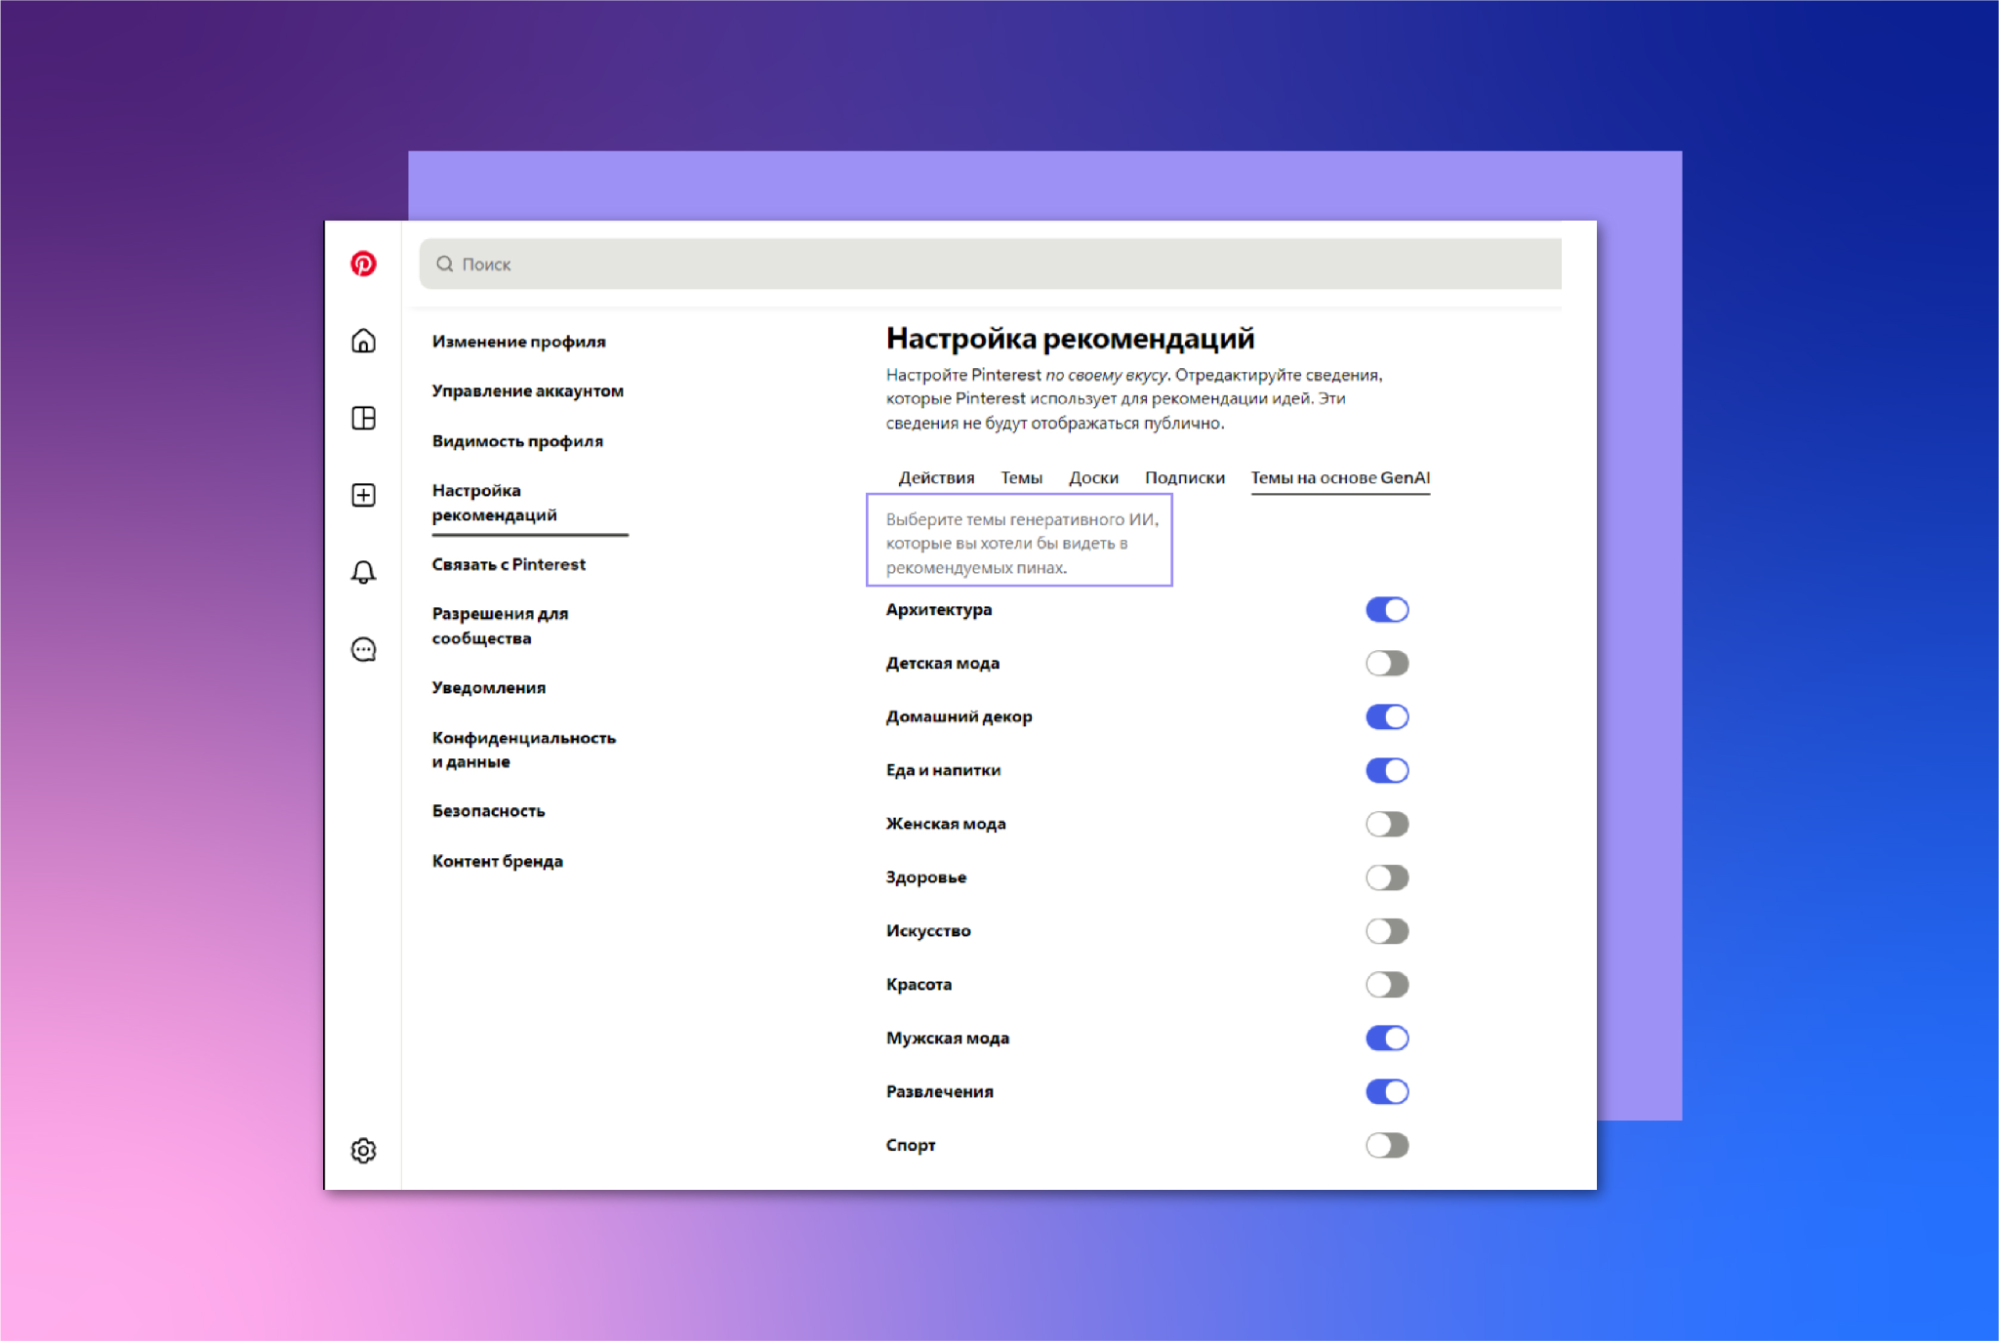Switch to the Доски tab
The width and height of the screenshot is (1999, 1342).
tap(1093, 478)
